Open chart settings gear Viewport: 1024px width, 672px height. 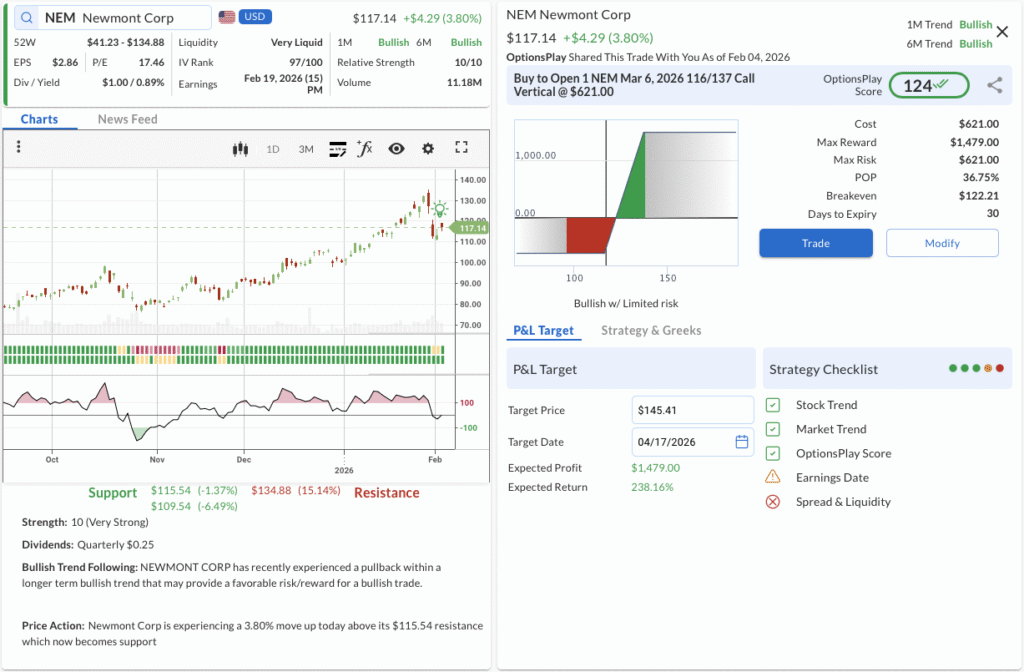coord(428,149)
